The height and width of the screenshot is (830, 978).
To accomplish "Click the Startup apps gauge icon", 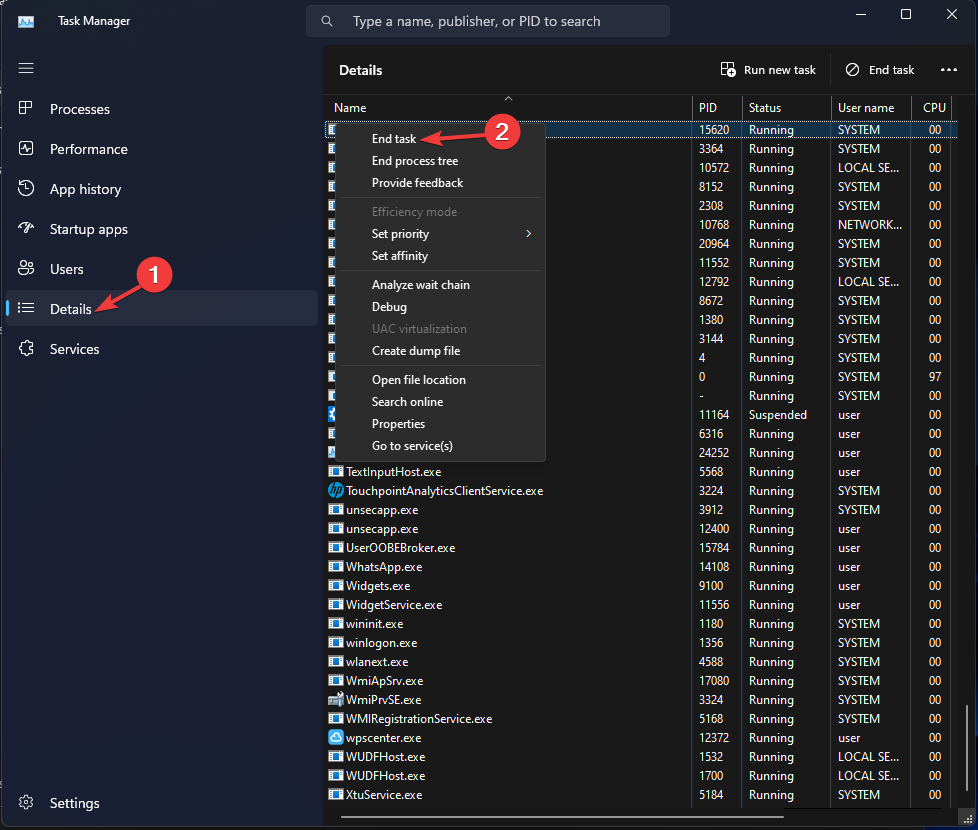I will click(26, 228).
